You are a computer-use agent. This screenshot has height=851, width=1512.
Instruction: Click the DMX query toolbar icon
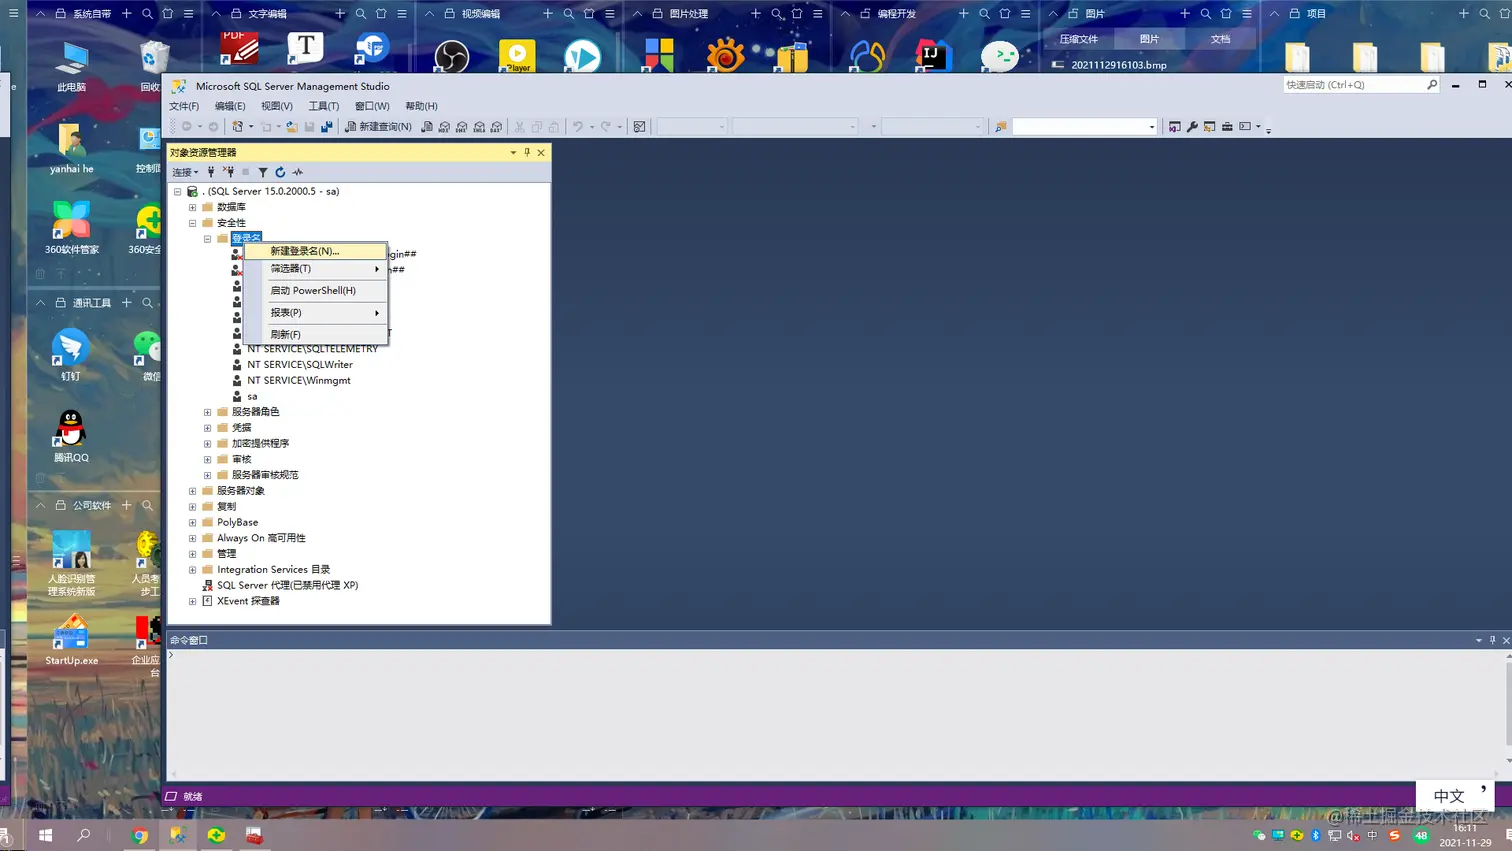pos(461,127)
